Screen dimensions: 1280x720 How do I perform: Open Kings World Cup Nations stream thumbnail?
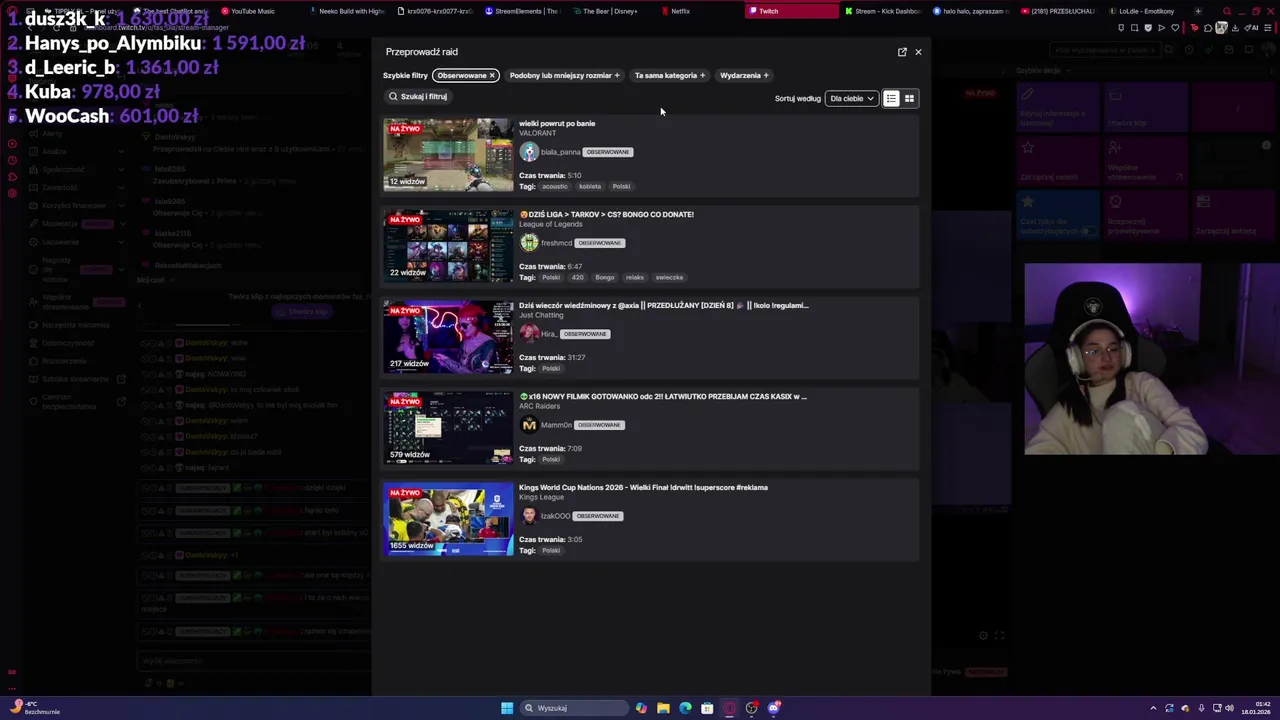point(448,519)
